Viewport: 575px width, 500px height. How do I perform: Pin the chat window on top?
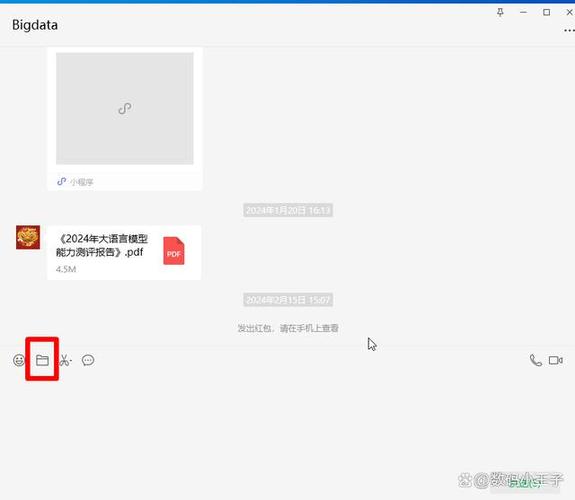[x=500, y=12]
